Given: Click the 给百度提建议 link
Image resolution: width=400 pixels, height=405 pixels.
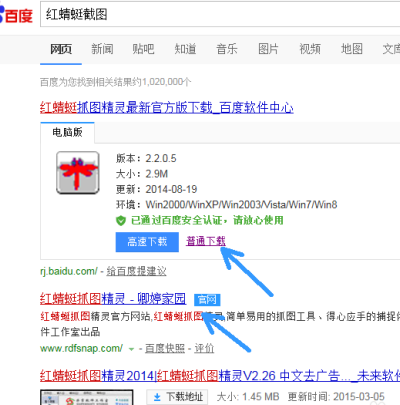Looking at the screenshot, I should coord(136,271).
